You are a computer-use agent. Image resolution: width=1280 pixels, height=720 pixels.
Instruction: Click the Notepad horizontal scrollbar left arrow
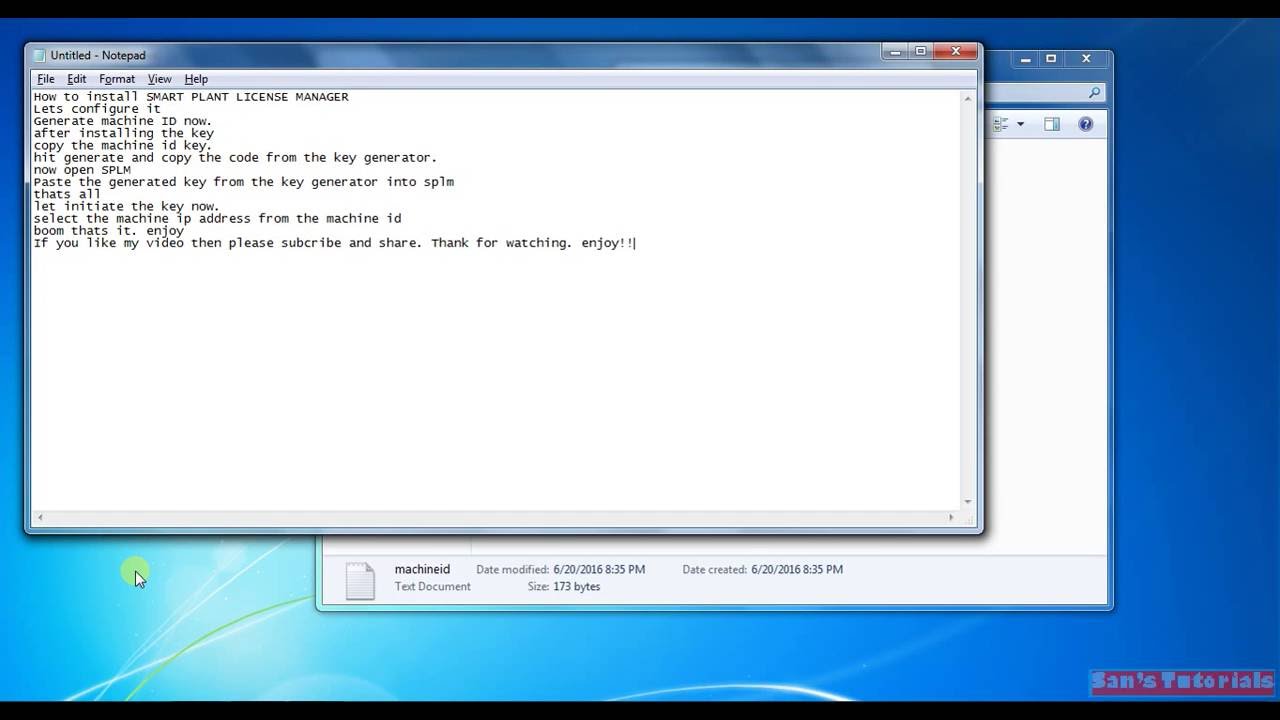click(39, 517)
